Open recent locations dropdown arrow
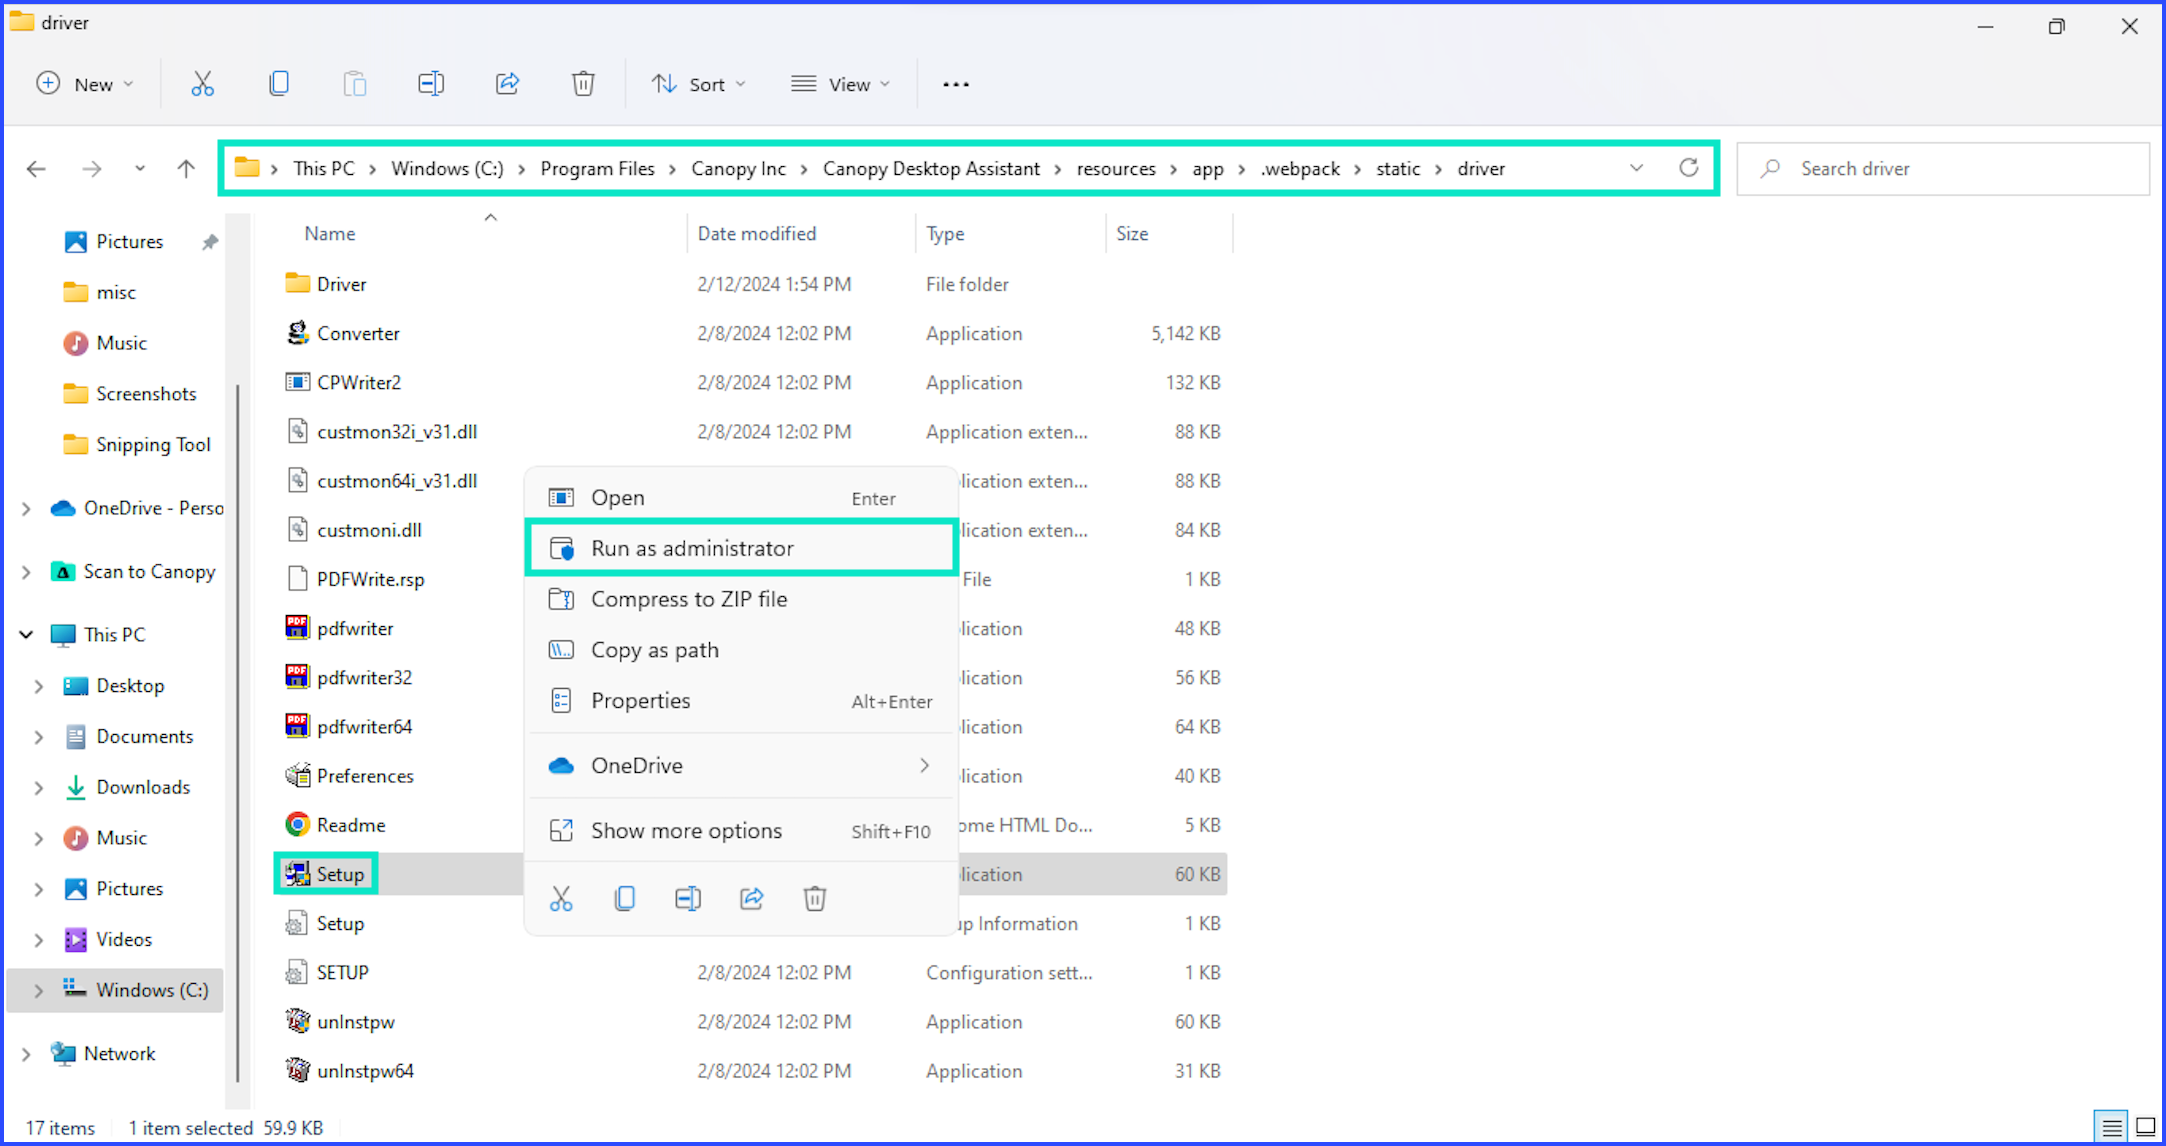This screenshot has width=2166, height=1146. coord(139,168)
